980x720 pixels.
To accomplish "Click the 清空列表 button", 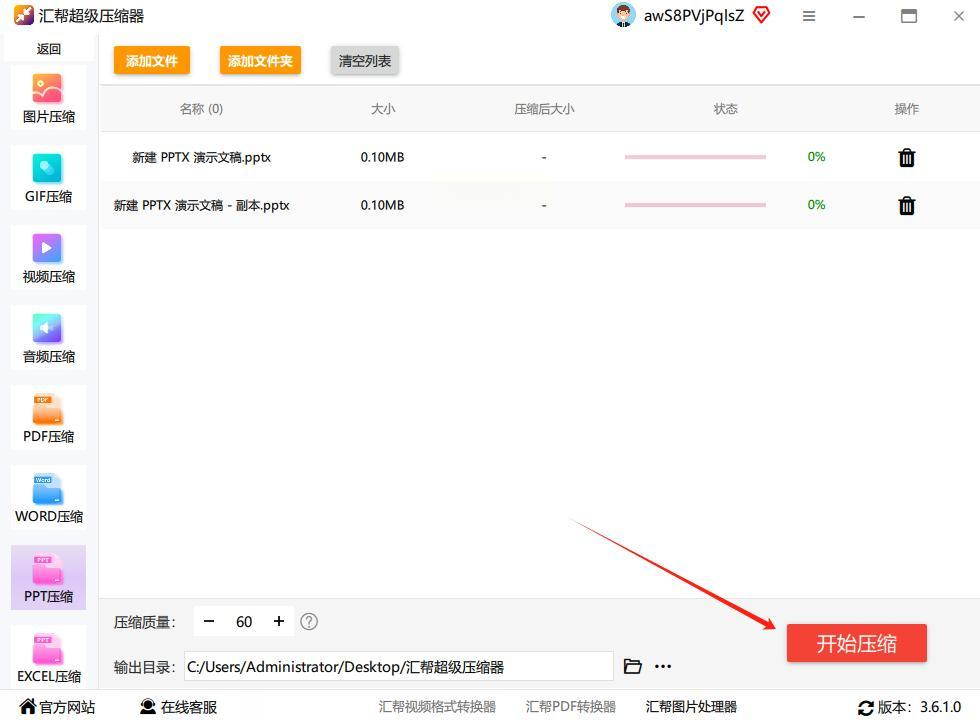I will pyautogui.click(x=364, y=61).
